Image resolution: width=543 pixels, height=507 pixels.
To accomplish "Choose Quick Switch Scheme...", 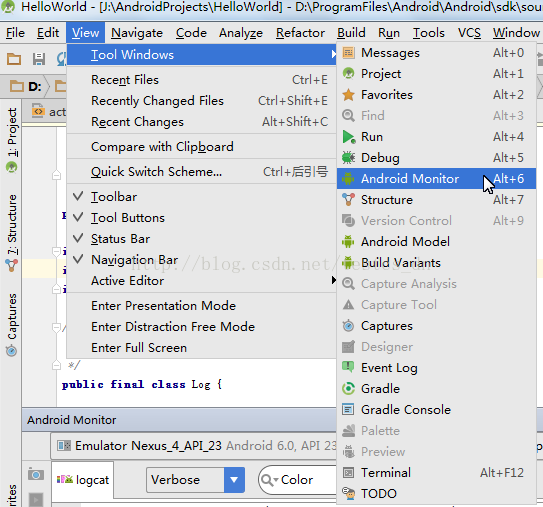I will [202, 172].
